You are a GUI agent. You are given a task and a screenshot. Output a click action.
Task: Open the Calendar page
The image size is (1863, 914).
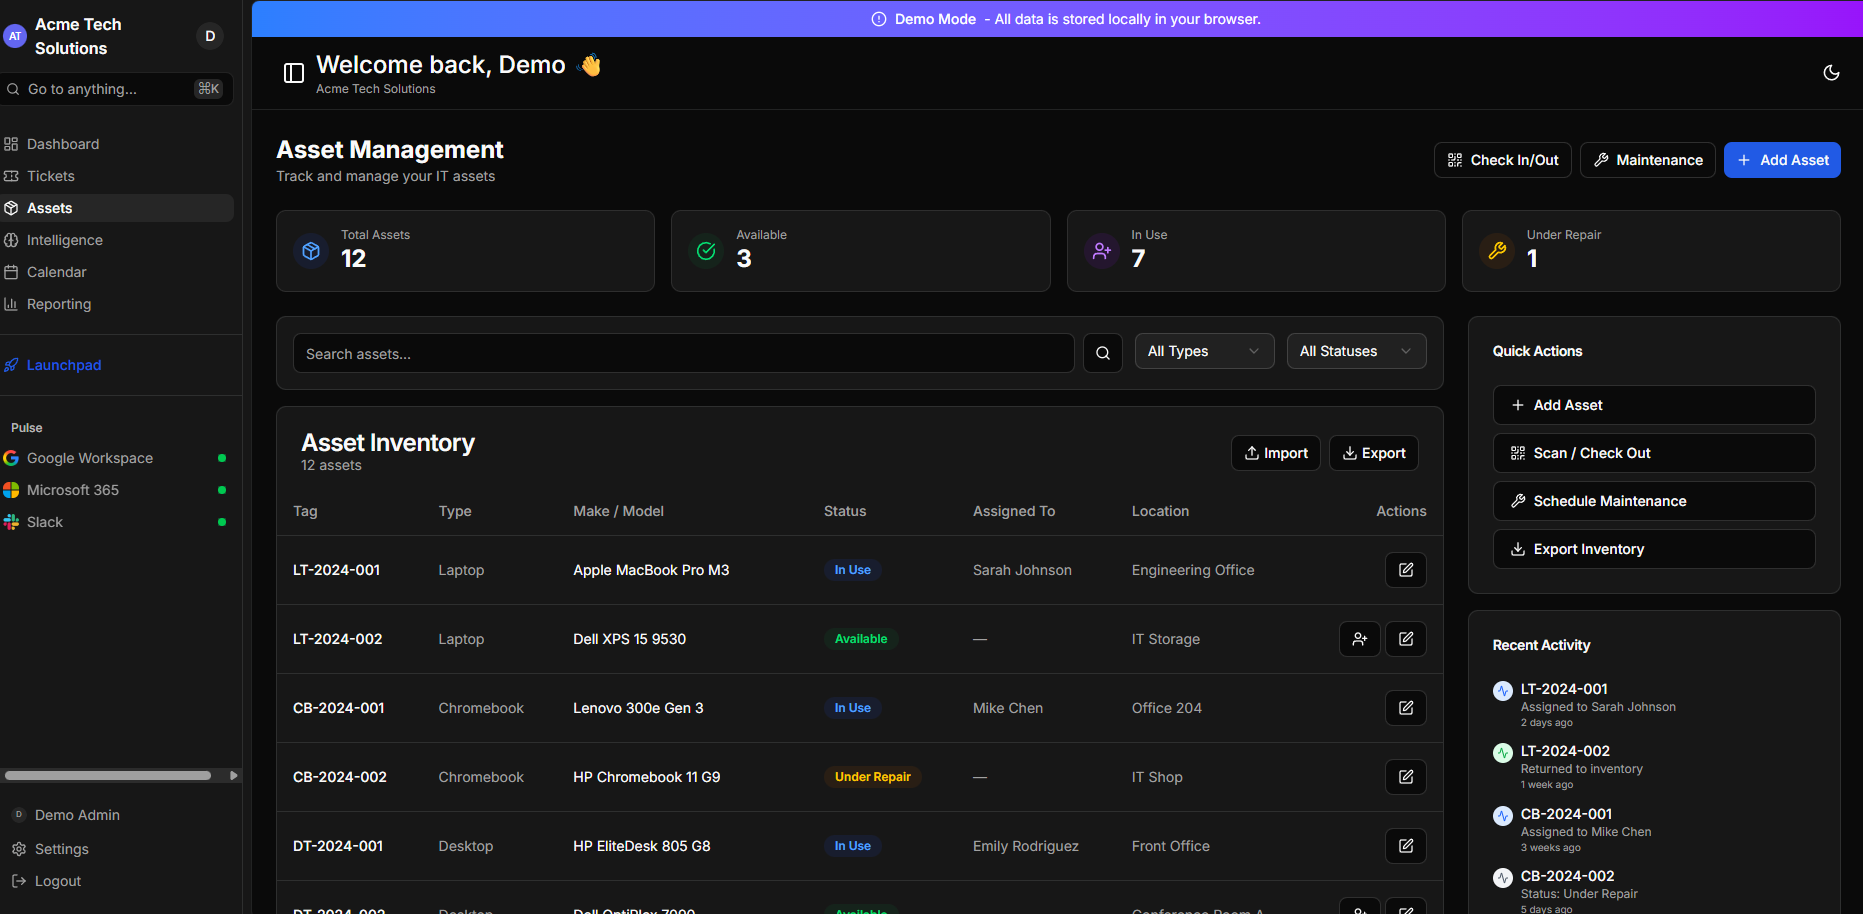tap(117, 272)
